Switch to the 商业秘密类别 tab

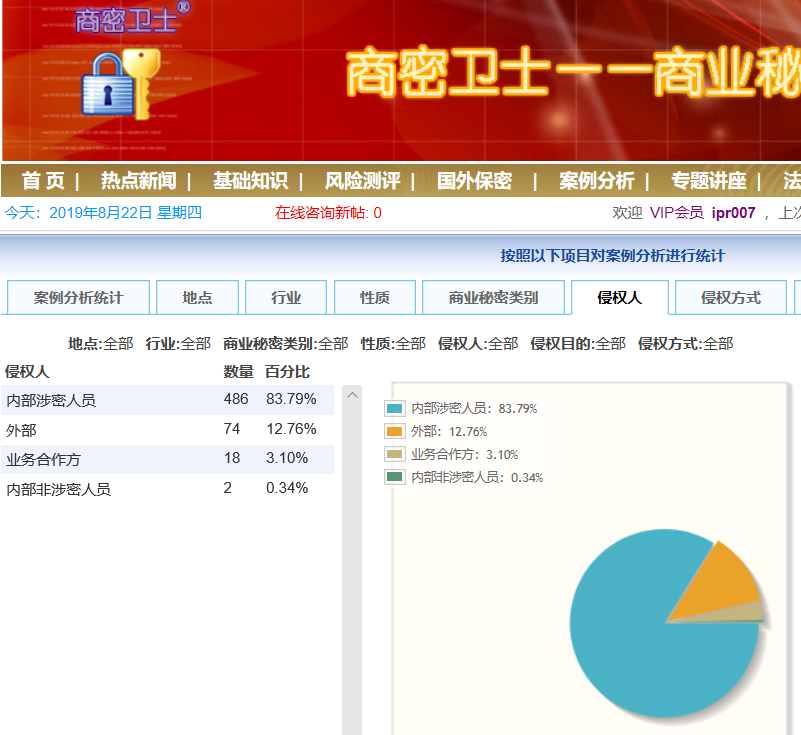(493, 297)
